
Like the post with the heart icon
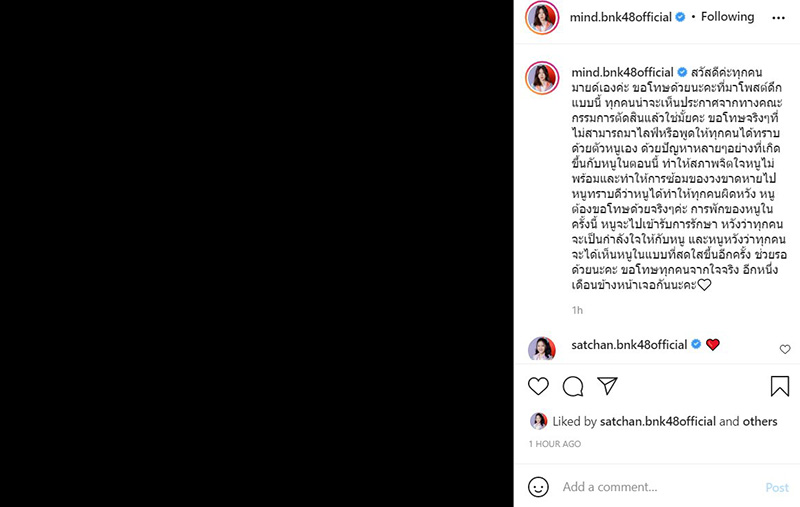click(538, 386)
